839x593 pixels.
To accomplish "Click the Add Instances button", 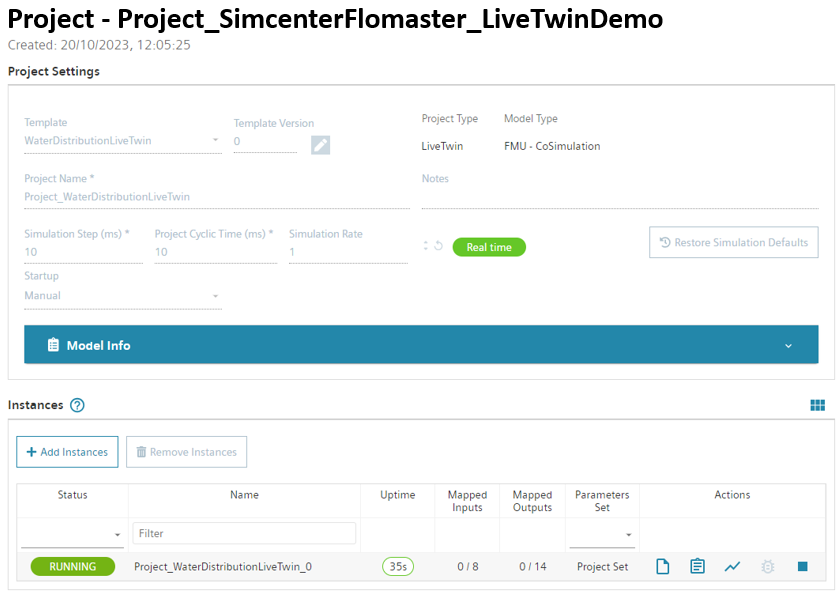I will tap(67, 452).
